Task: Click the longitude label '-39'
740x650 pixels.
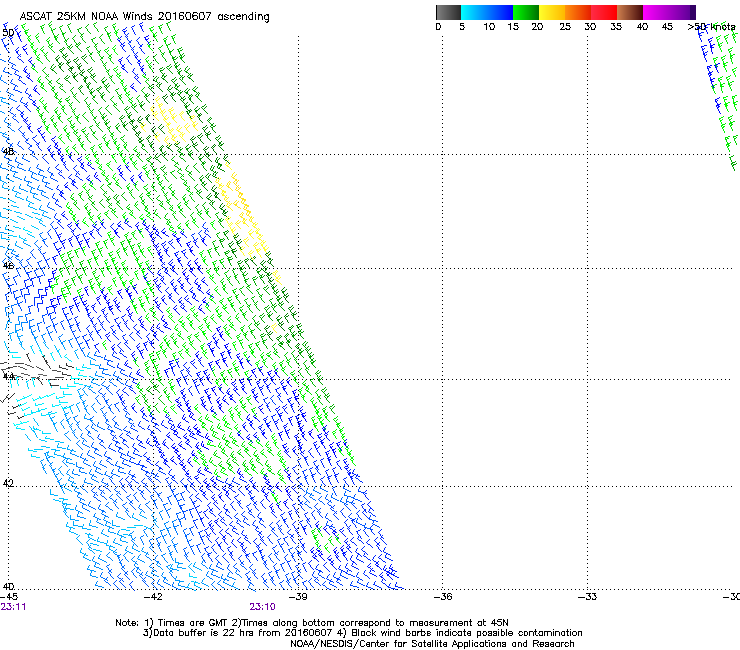Action: (x=298, y=597)
